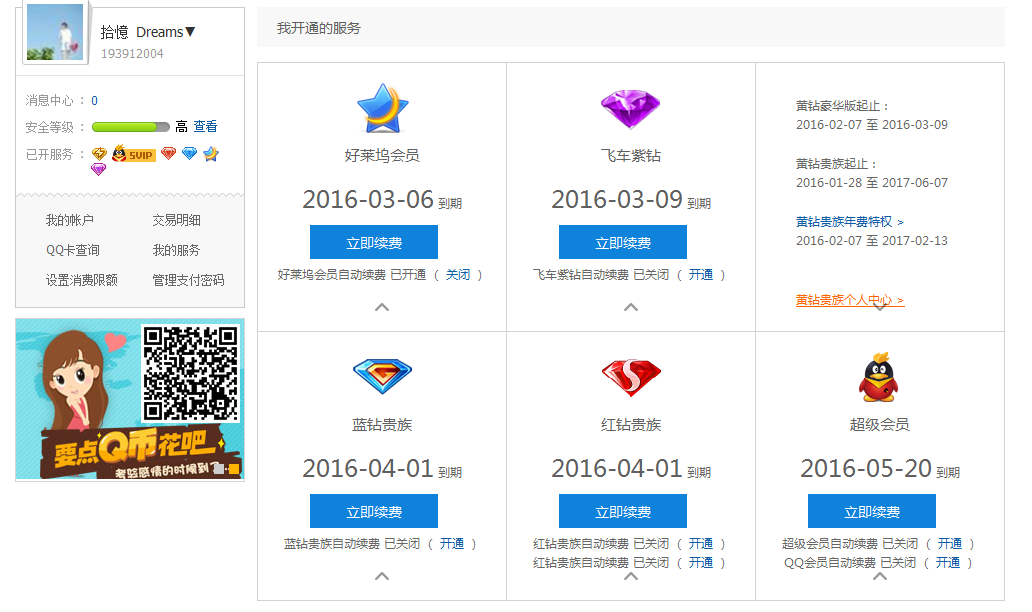Open 交易明细 menu item
The height and width of the screenshot is (612, 1032).
click(x=176, y=220)
